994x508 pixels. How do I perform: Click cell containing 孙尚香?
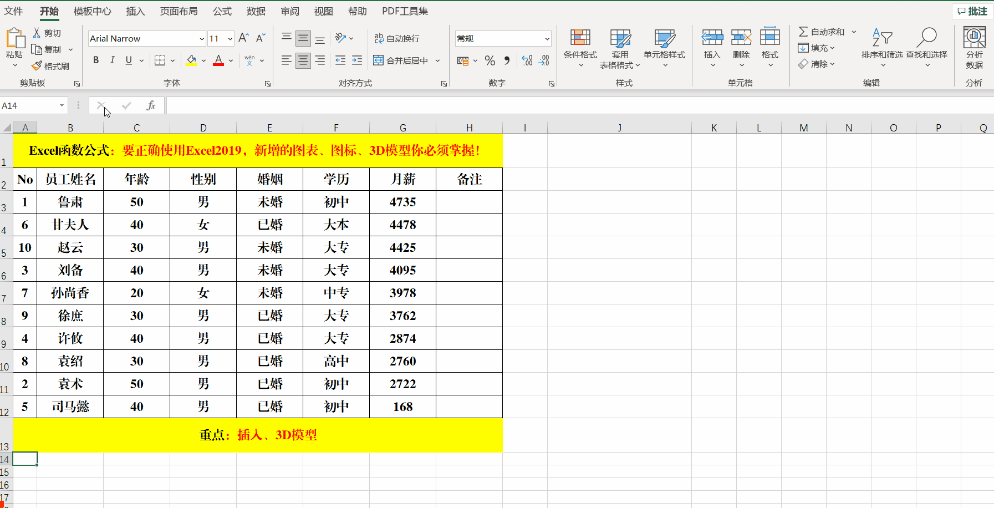click(70, 292)
